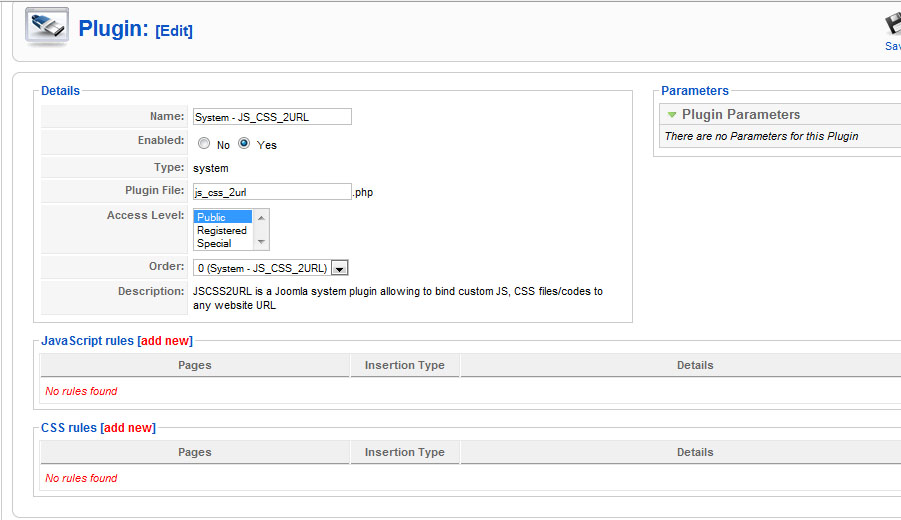Viewport: 901px width, 520px height.
Task: Click the Details section heading
Action: pyautogui.click(x=60, y=91)
